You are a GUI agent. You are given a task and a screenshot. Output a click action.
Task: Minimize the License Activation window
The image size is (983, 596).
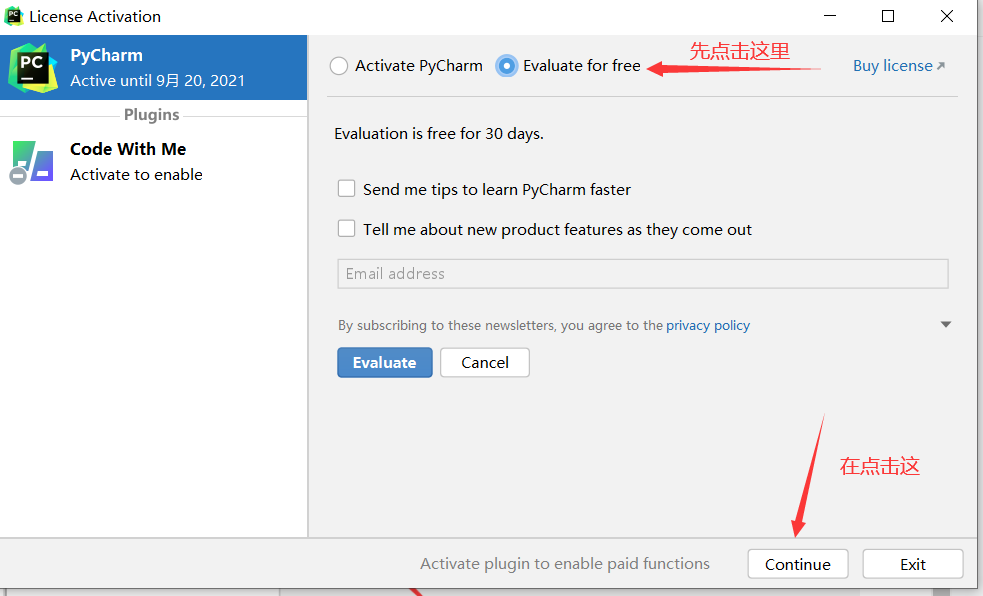[x=830, y=16]
